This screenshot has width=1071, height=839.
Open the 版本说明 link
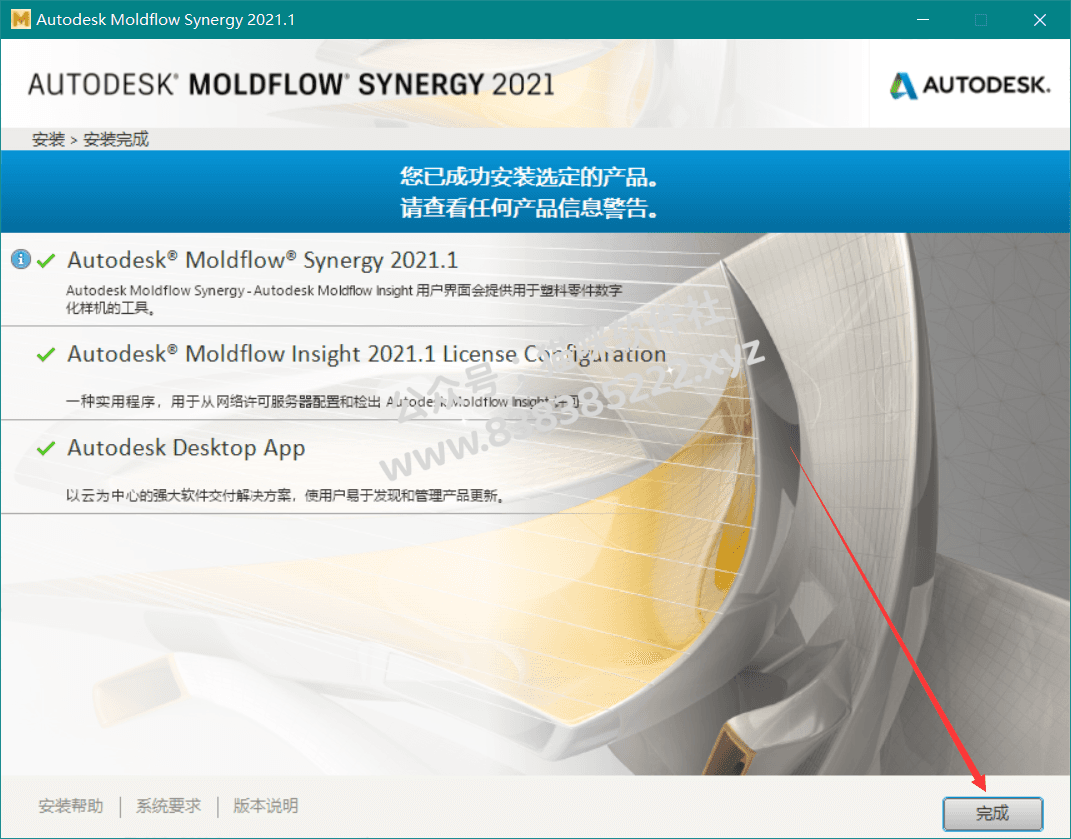266,806
